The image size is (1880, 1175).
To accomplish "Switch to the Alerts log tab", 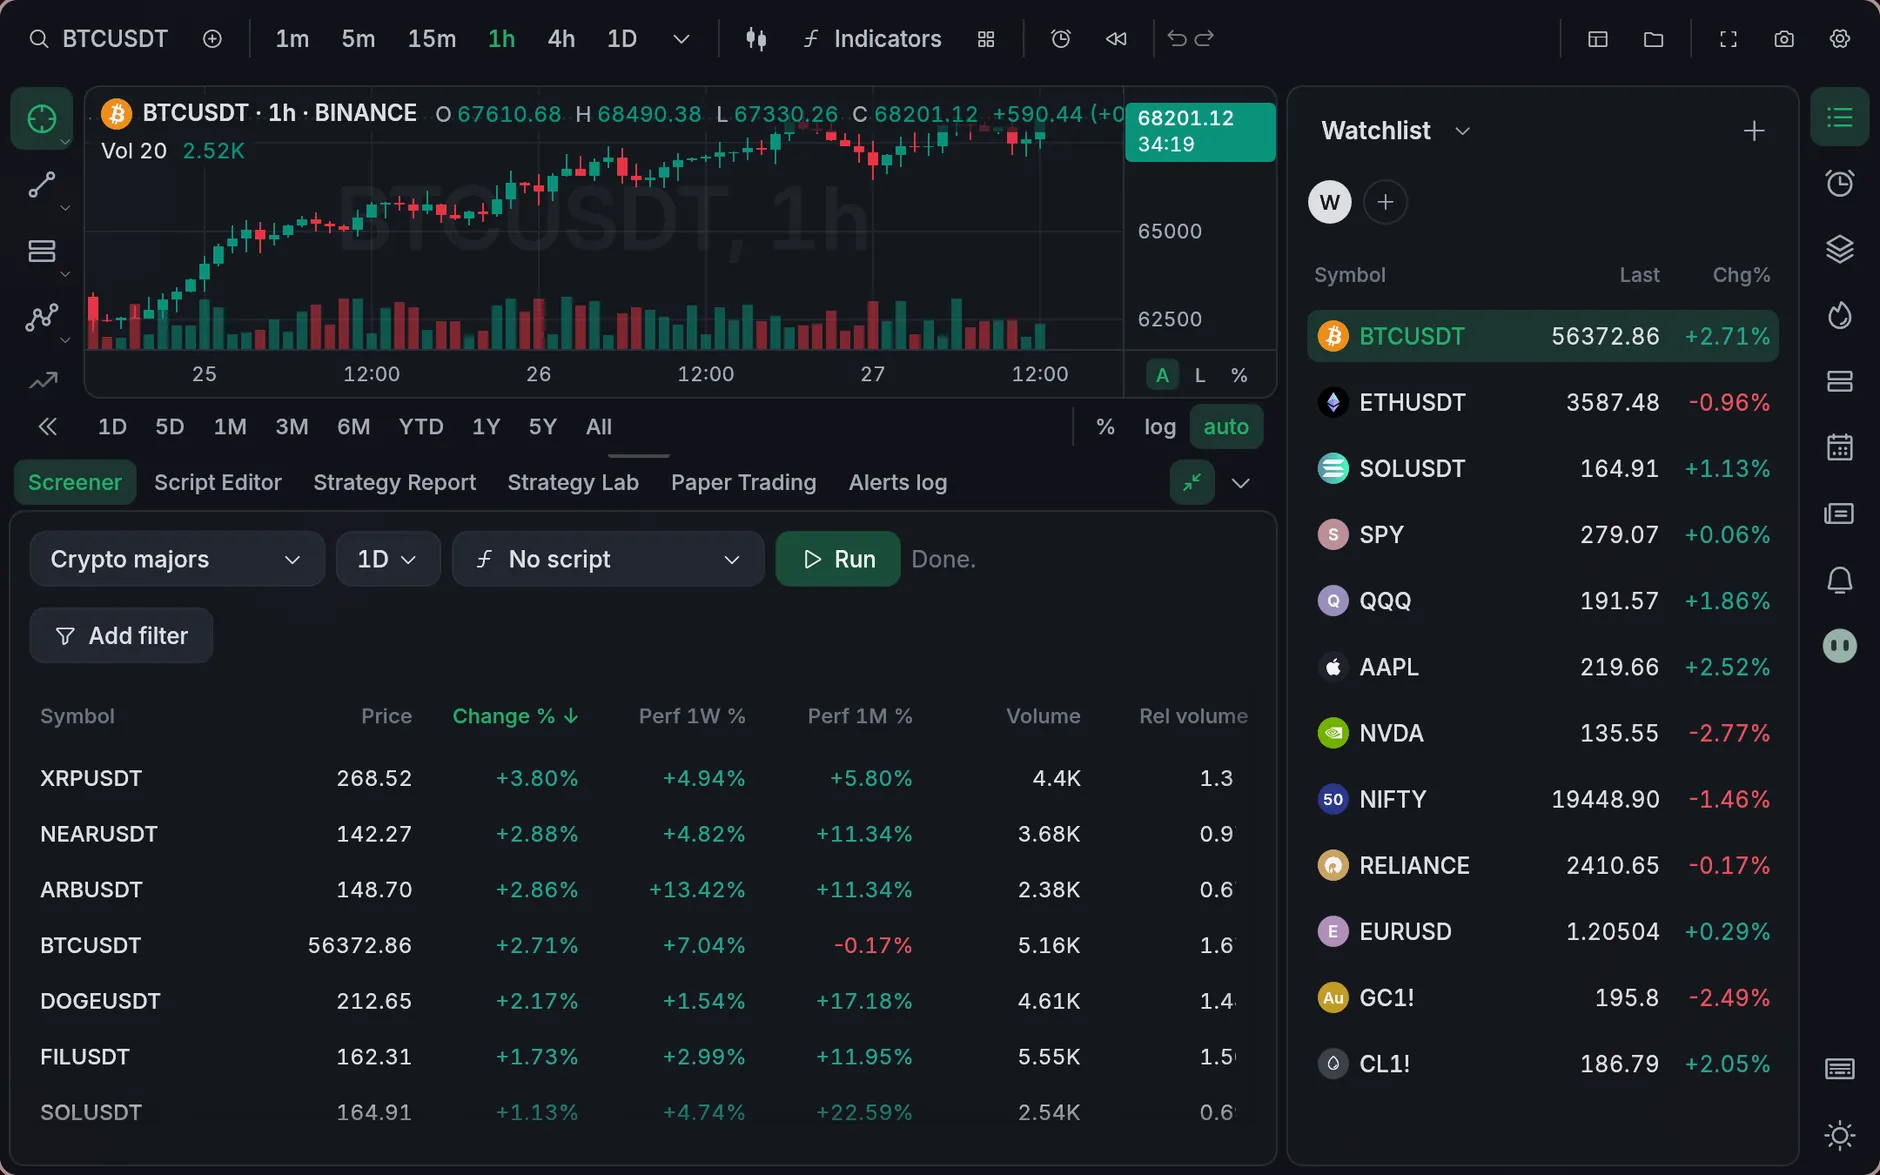I will pyautogui.click(x=898, y=482).
